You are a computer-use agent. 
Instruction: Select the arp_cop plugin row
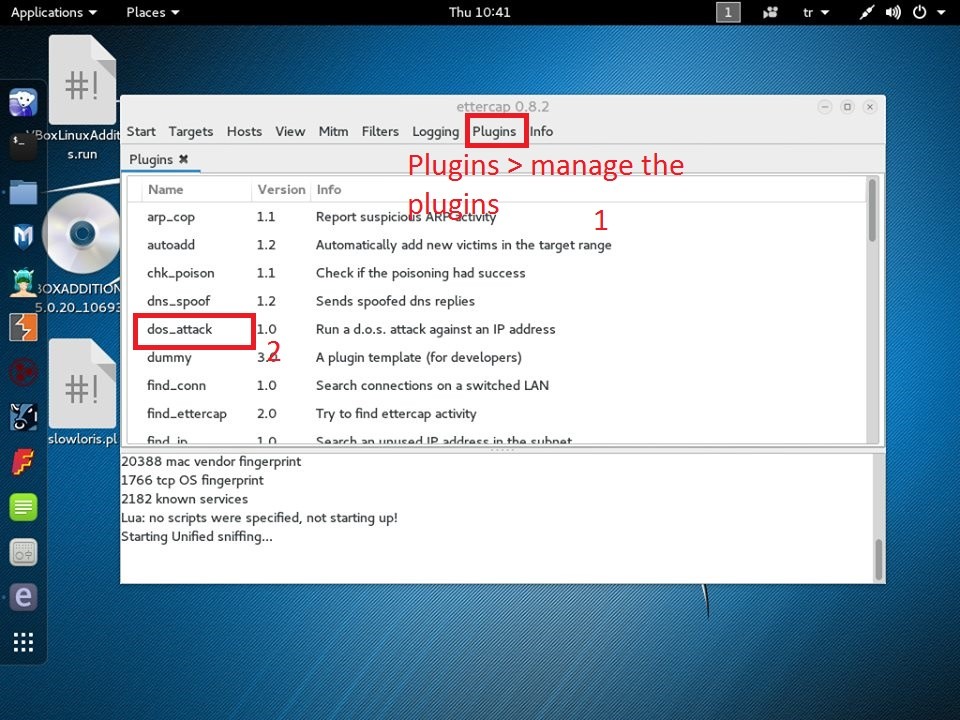click(497, 217)
